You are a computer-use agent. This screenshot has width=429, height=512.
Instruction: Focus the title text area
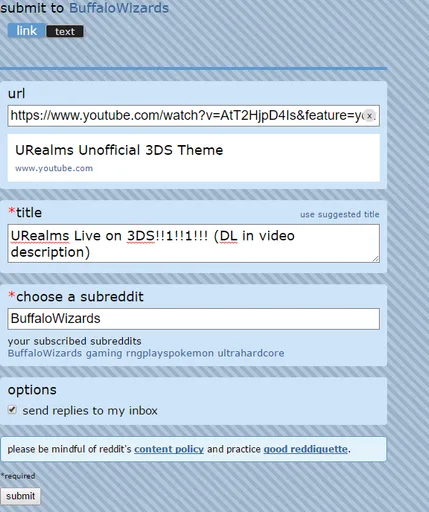193,243
